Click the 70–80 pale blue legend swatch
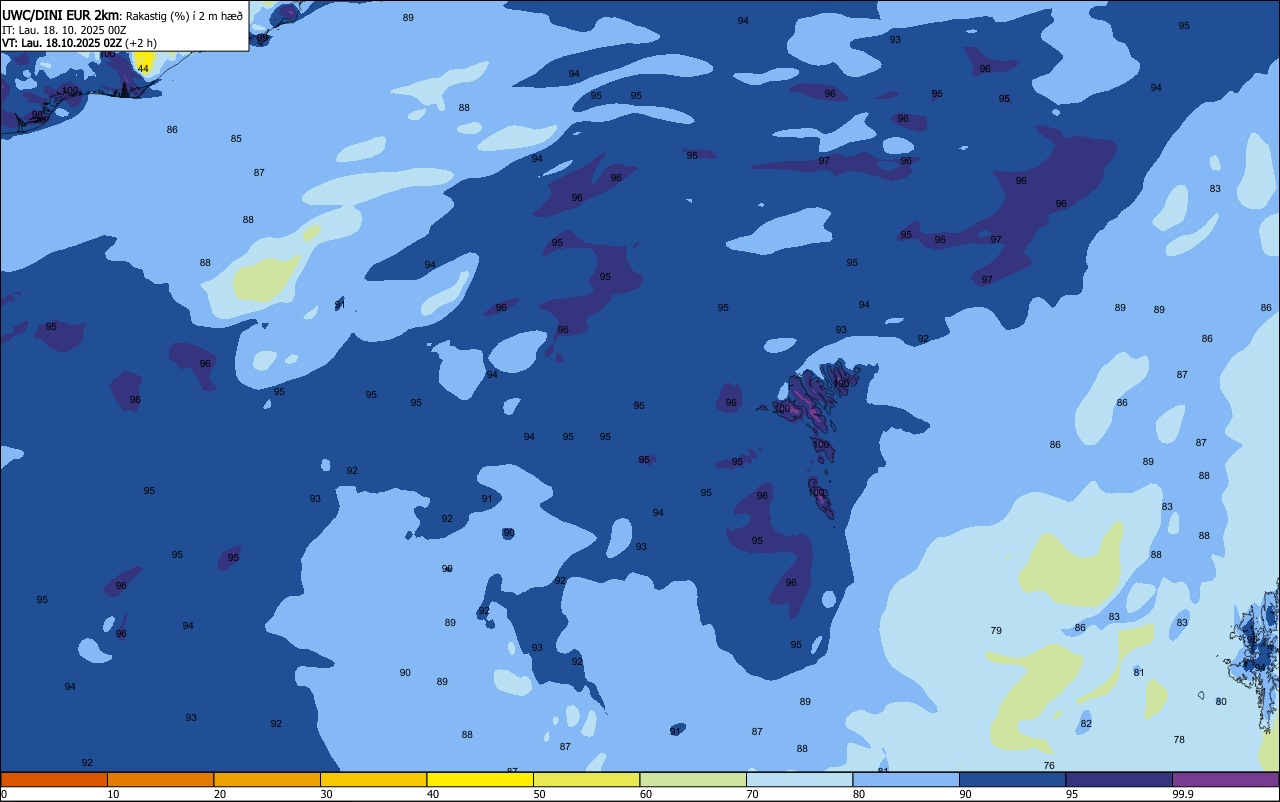The width and height of the screenshot is (1280, 802). coord(799,779)
